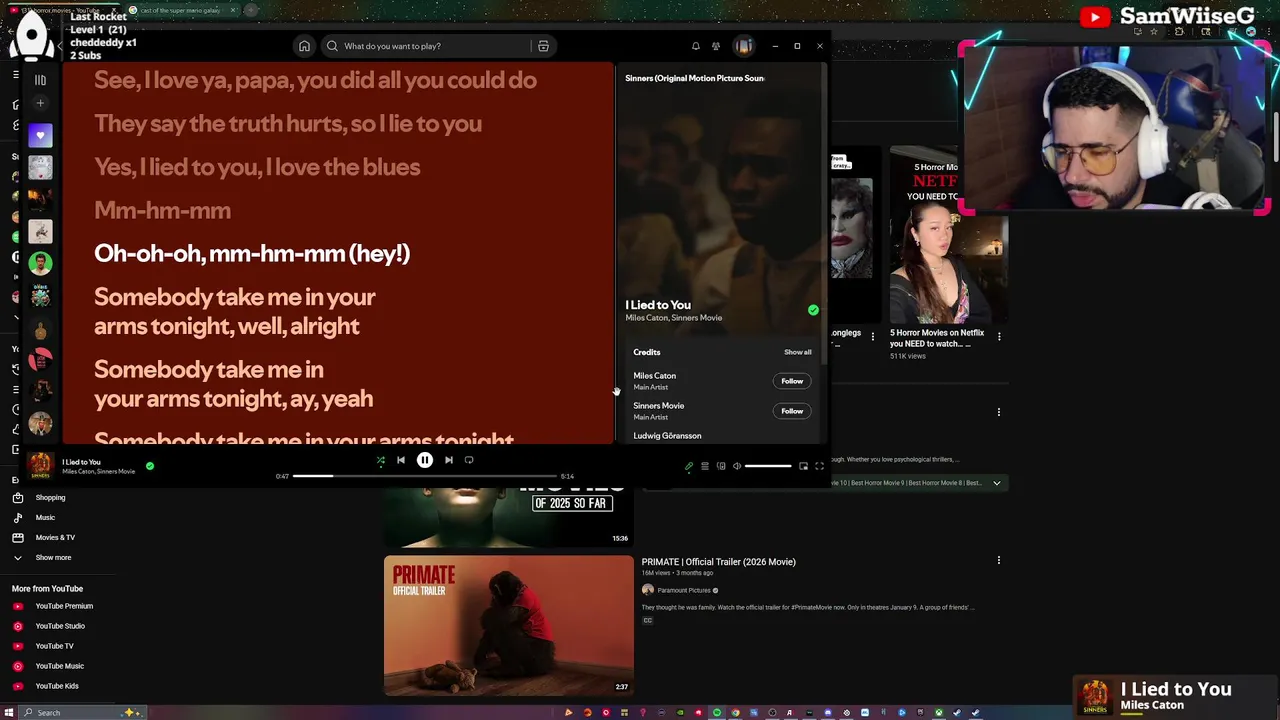
Task: Open YouTube Kids link
Action: pos(57,686)
